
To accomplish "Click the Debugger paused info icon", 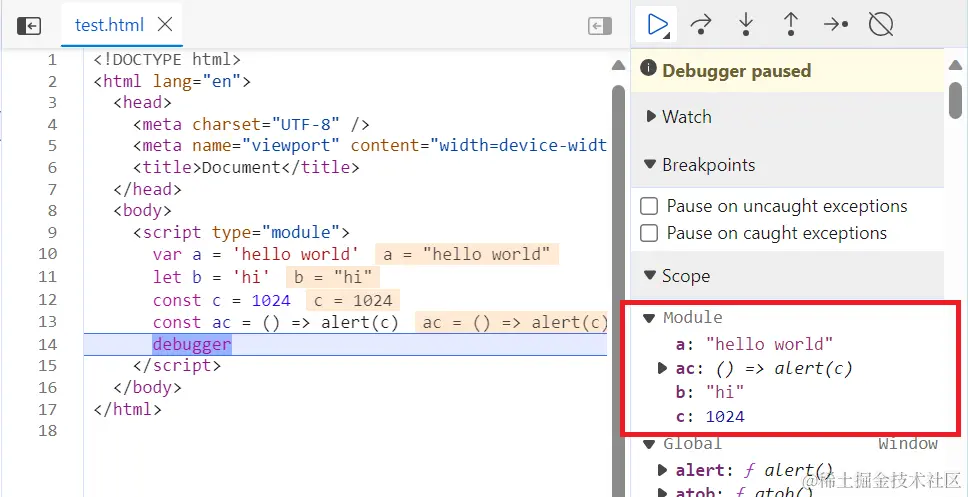I will point(648,67).
